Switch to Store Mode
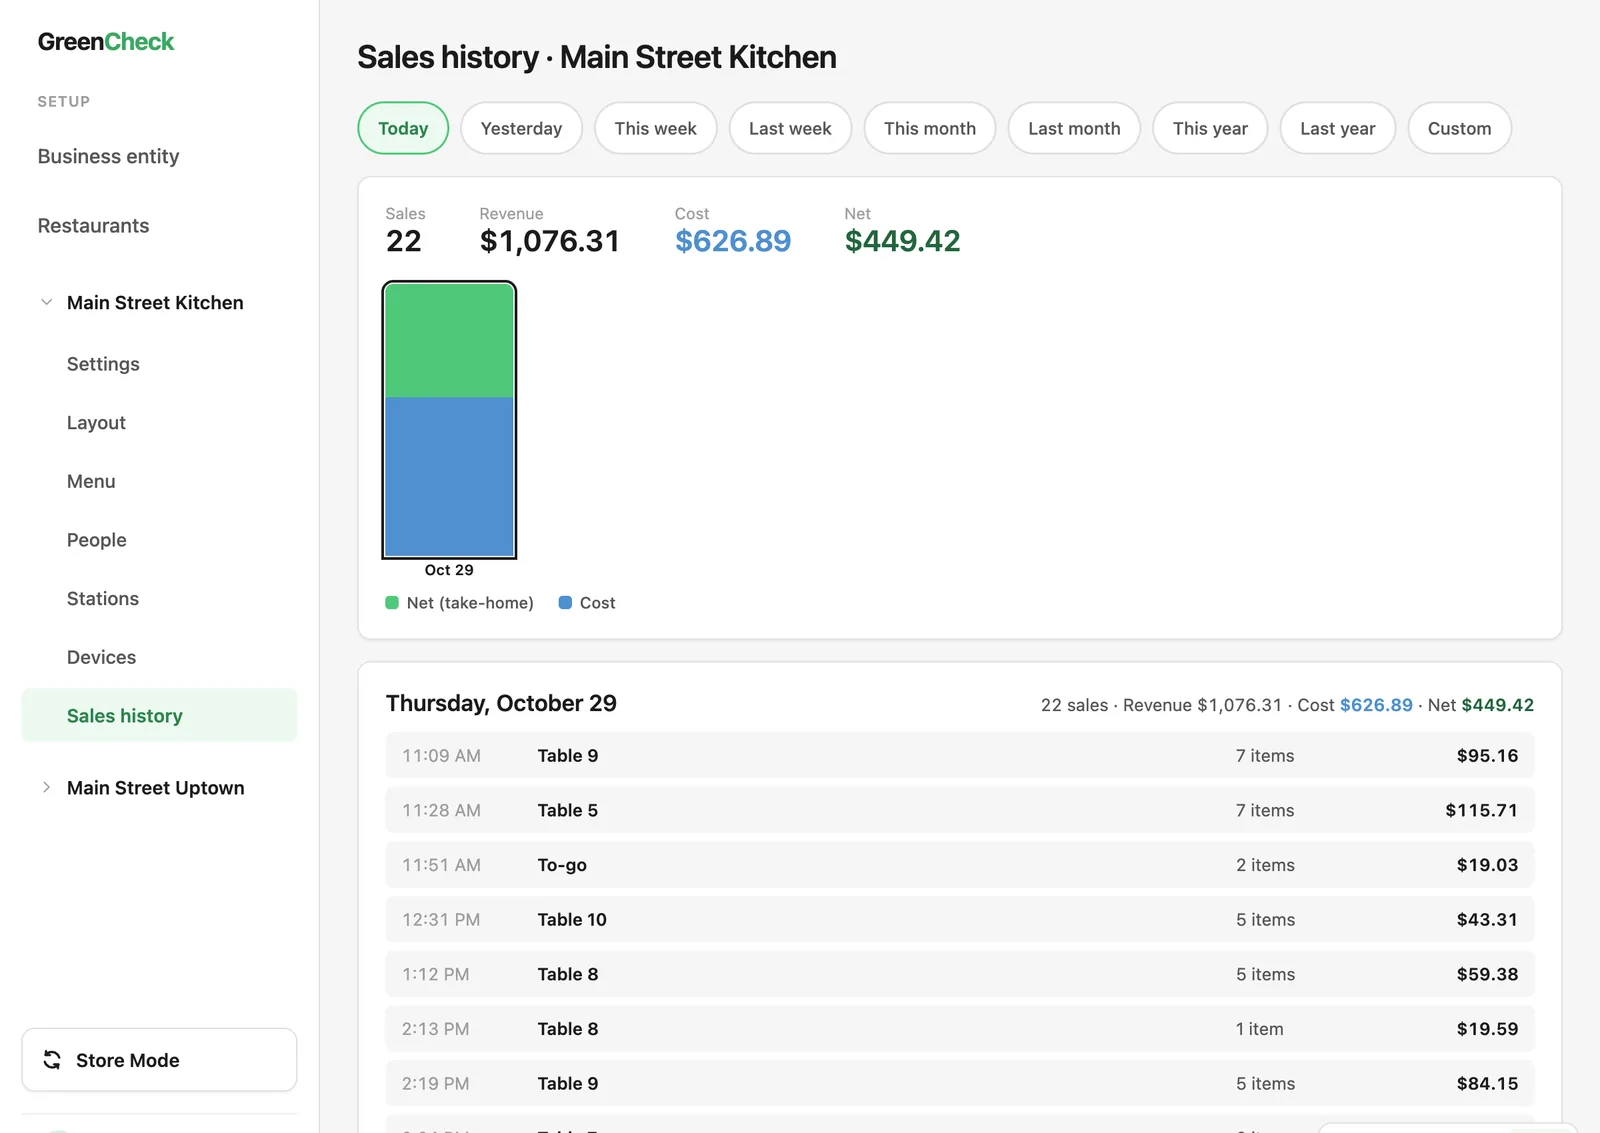 coord(159,1060)
